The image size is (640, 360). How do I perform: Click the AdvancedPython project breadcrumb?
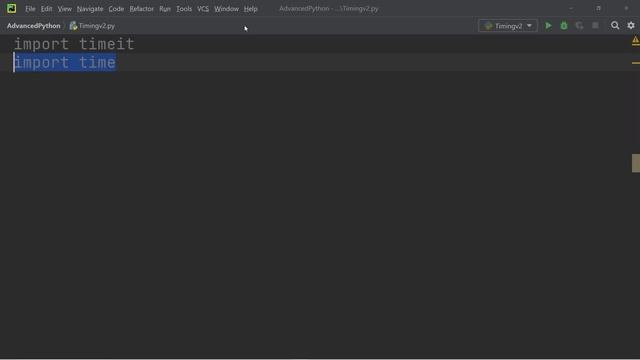click(33, 26)
